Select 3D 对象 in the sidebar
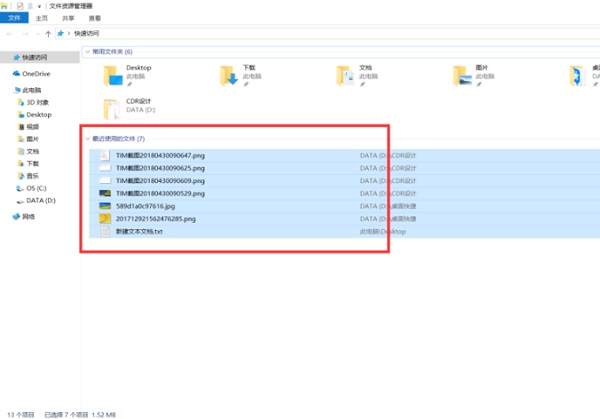This screenshot has width=600, height=419. pyautogui.click(x=37, y=102)
